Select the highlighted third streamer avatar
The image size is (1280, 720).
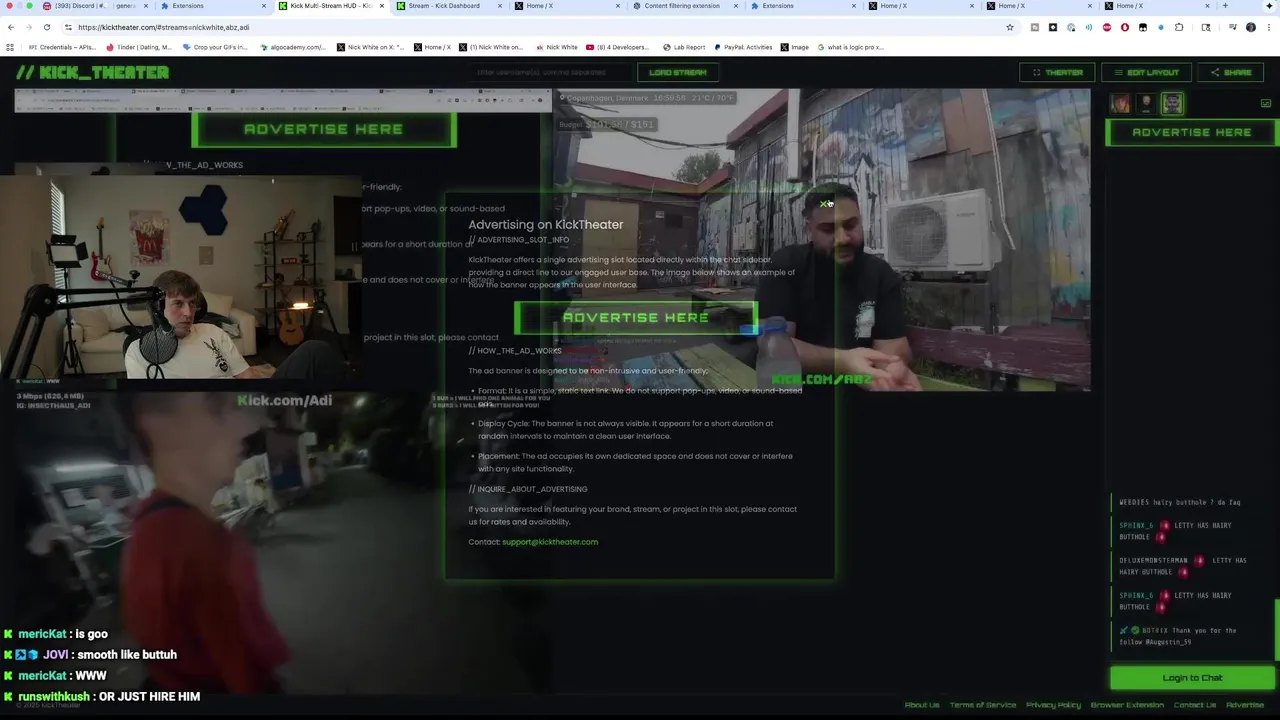(x=1172, y=103)
